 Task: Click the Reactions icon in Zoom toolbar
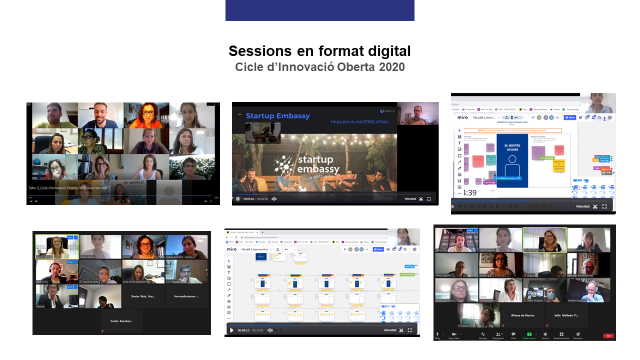click(x=578, y=334)
